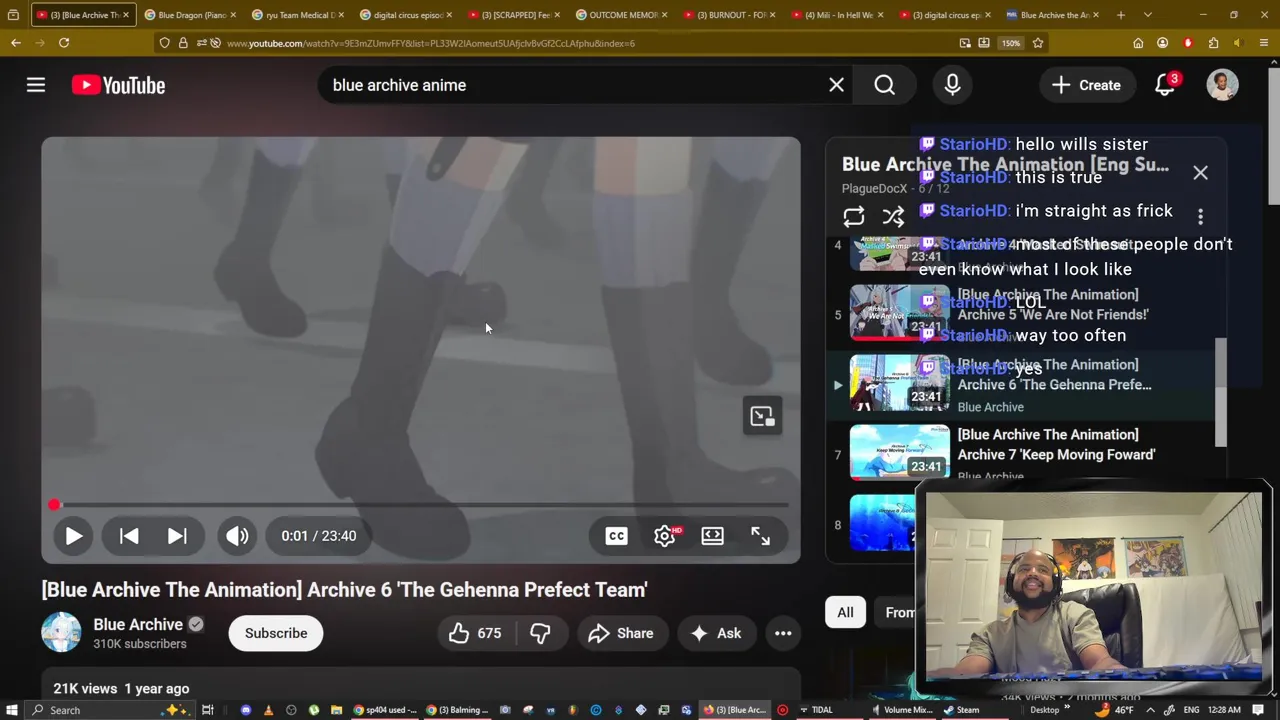Toggle playlist shuffle
Viewport: 1280px width, 720px height.
click(x=893, y=217)
